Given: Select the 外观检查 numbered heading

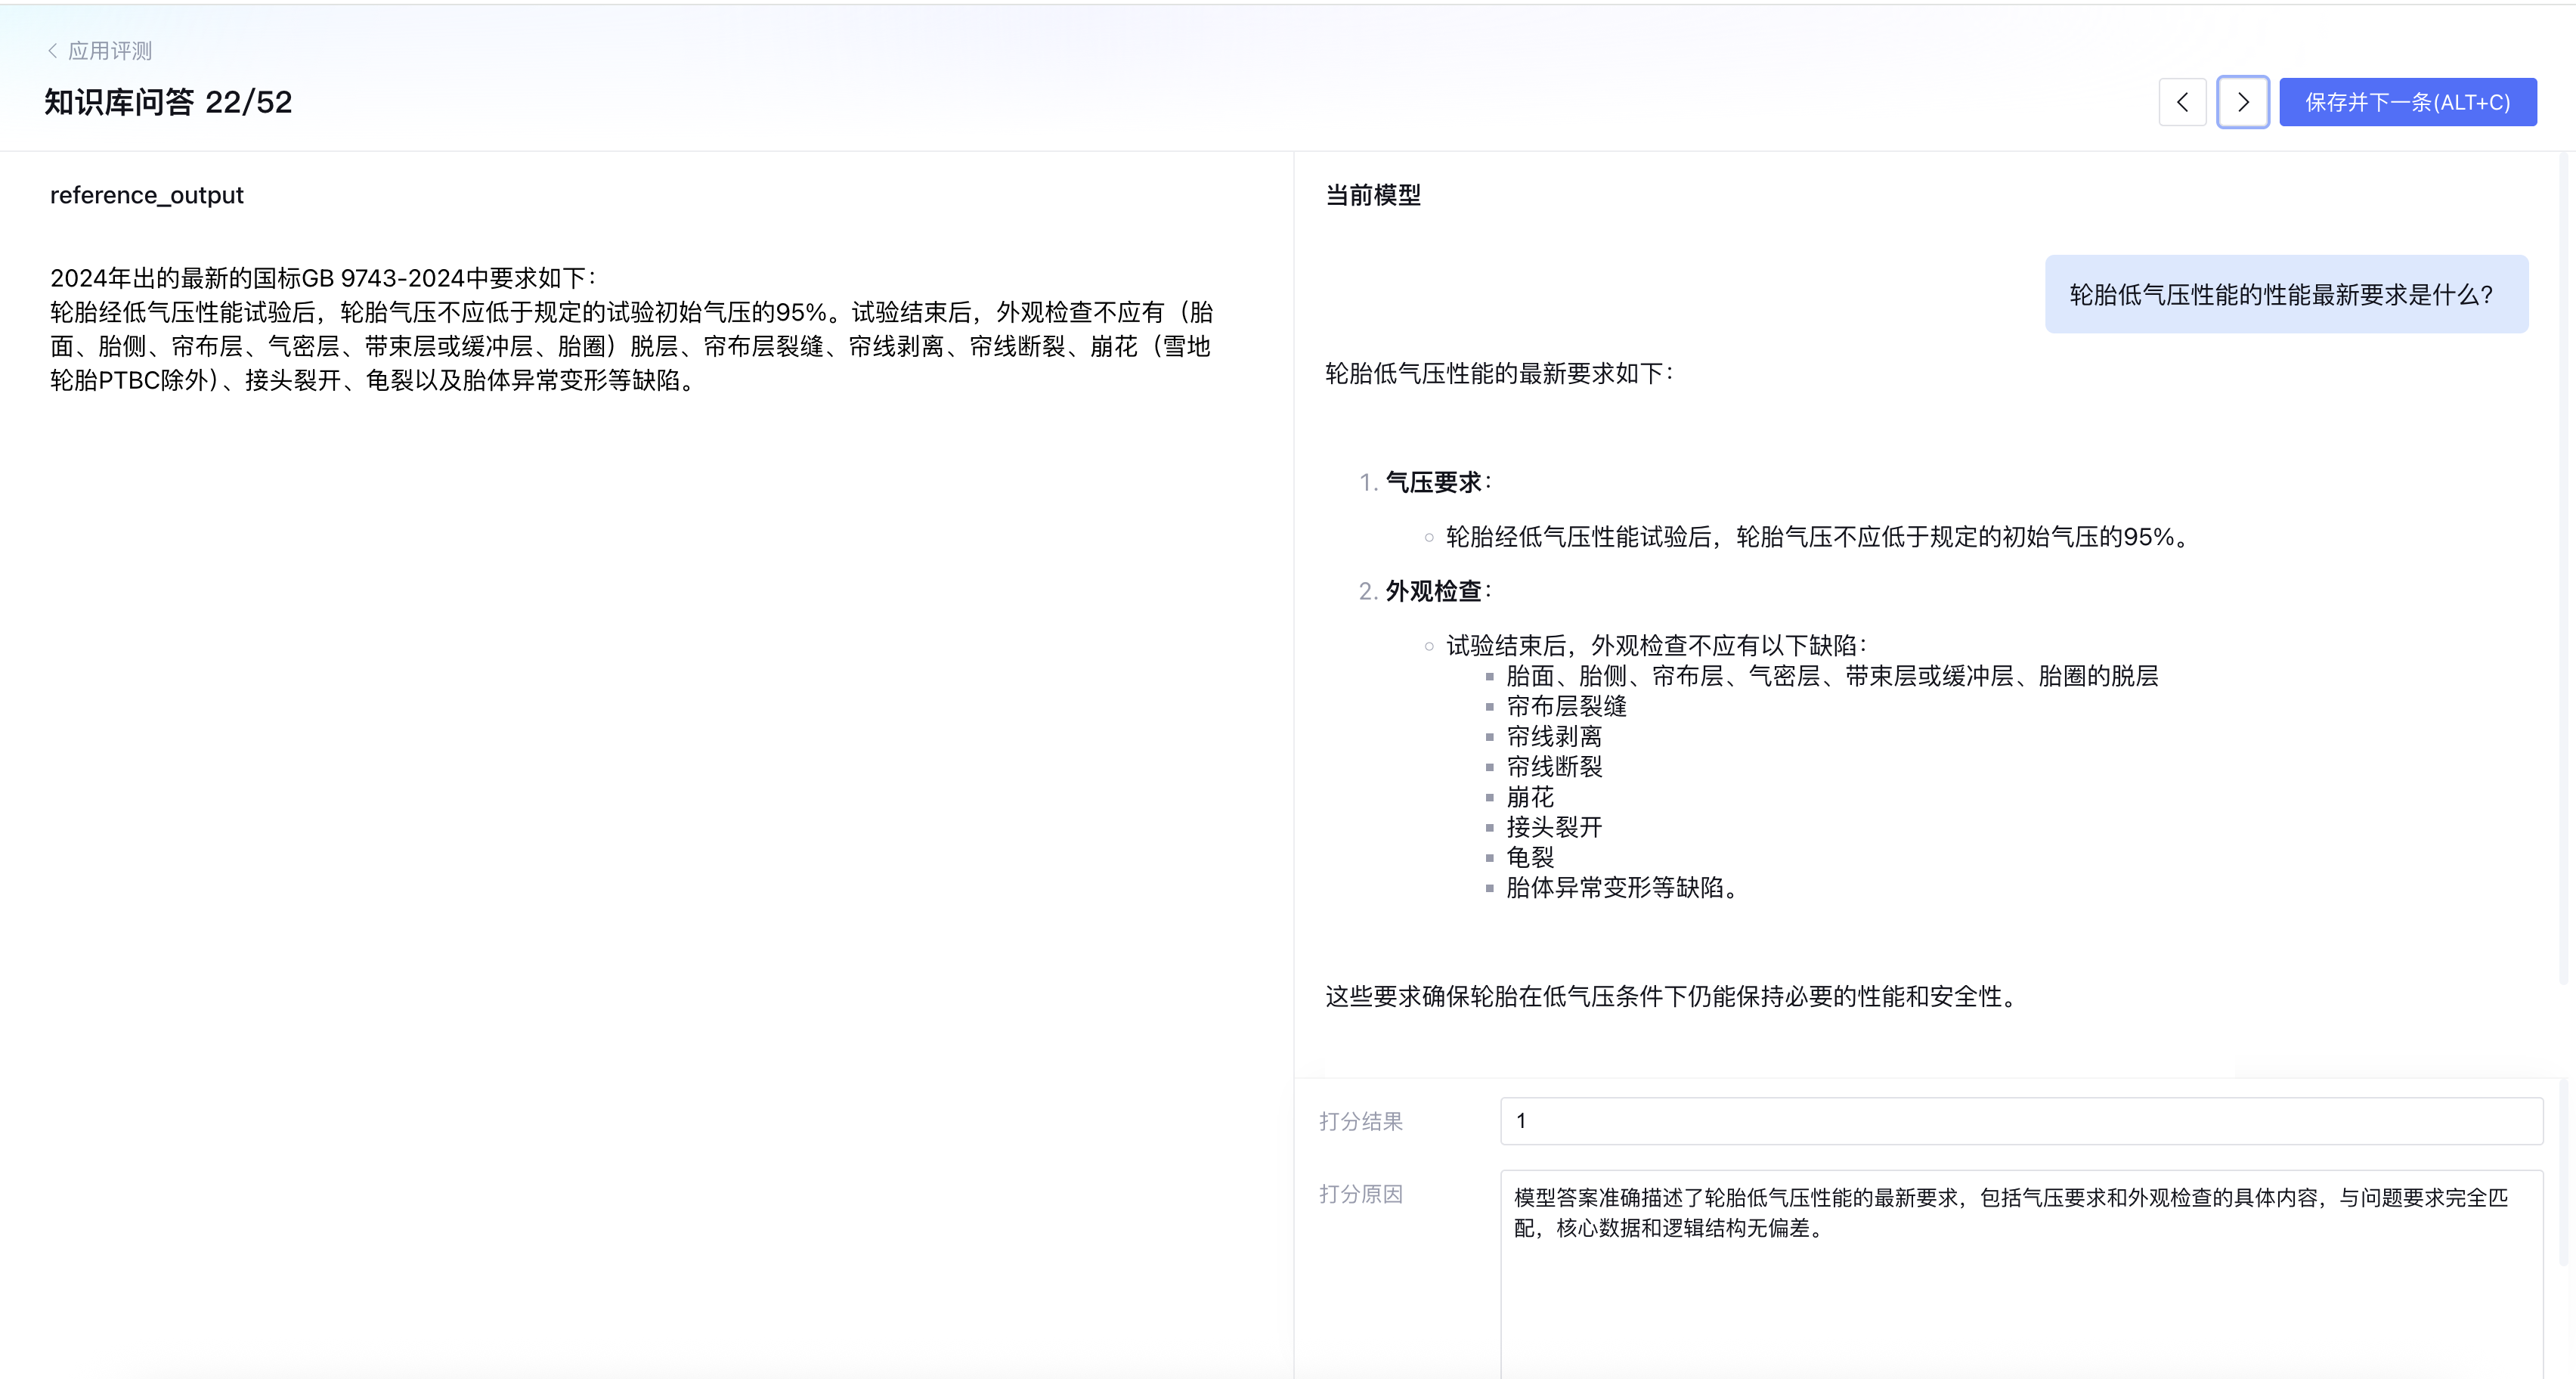Looking at the screenshot, I should [x=1433, y=591].
